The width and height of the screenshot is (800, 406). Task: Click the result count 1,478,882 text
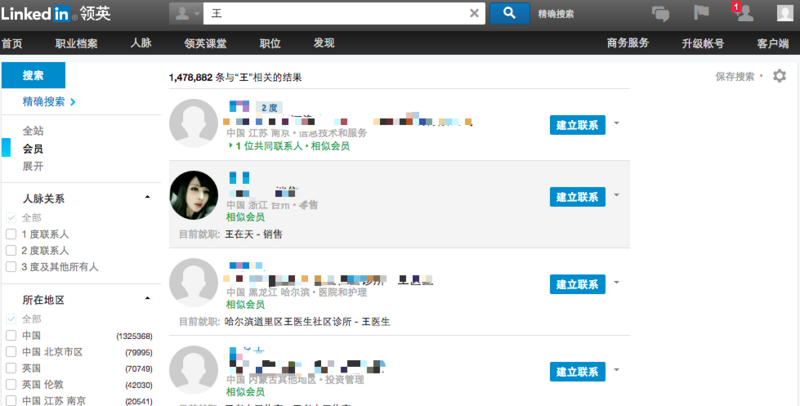click(x=190, y=78)
